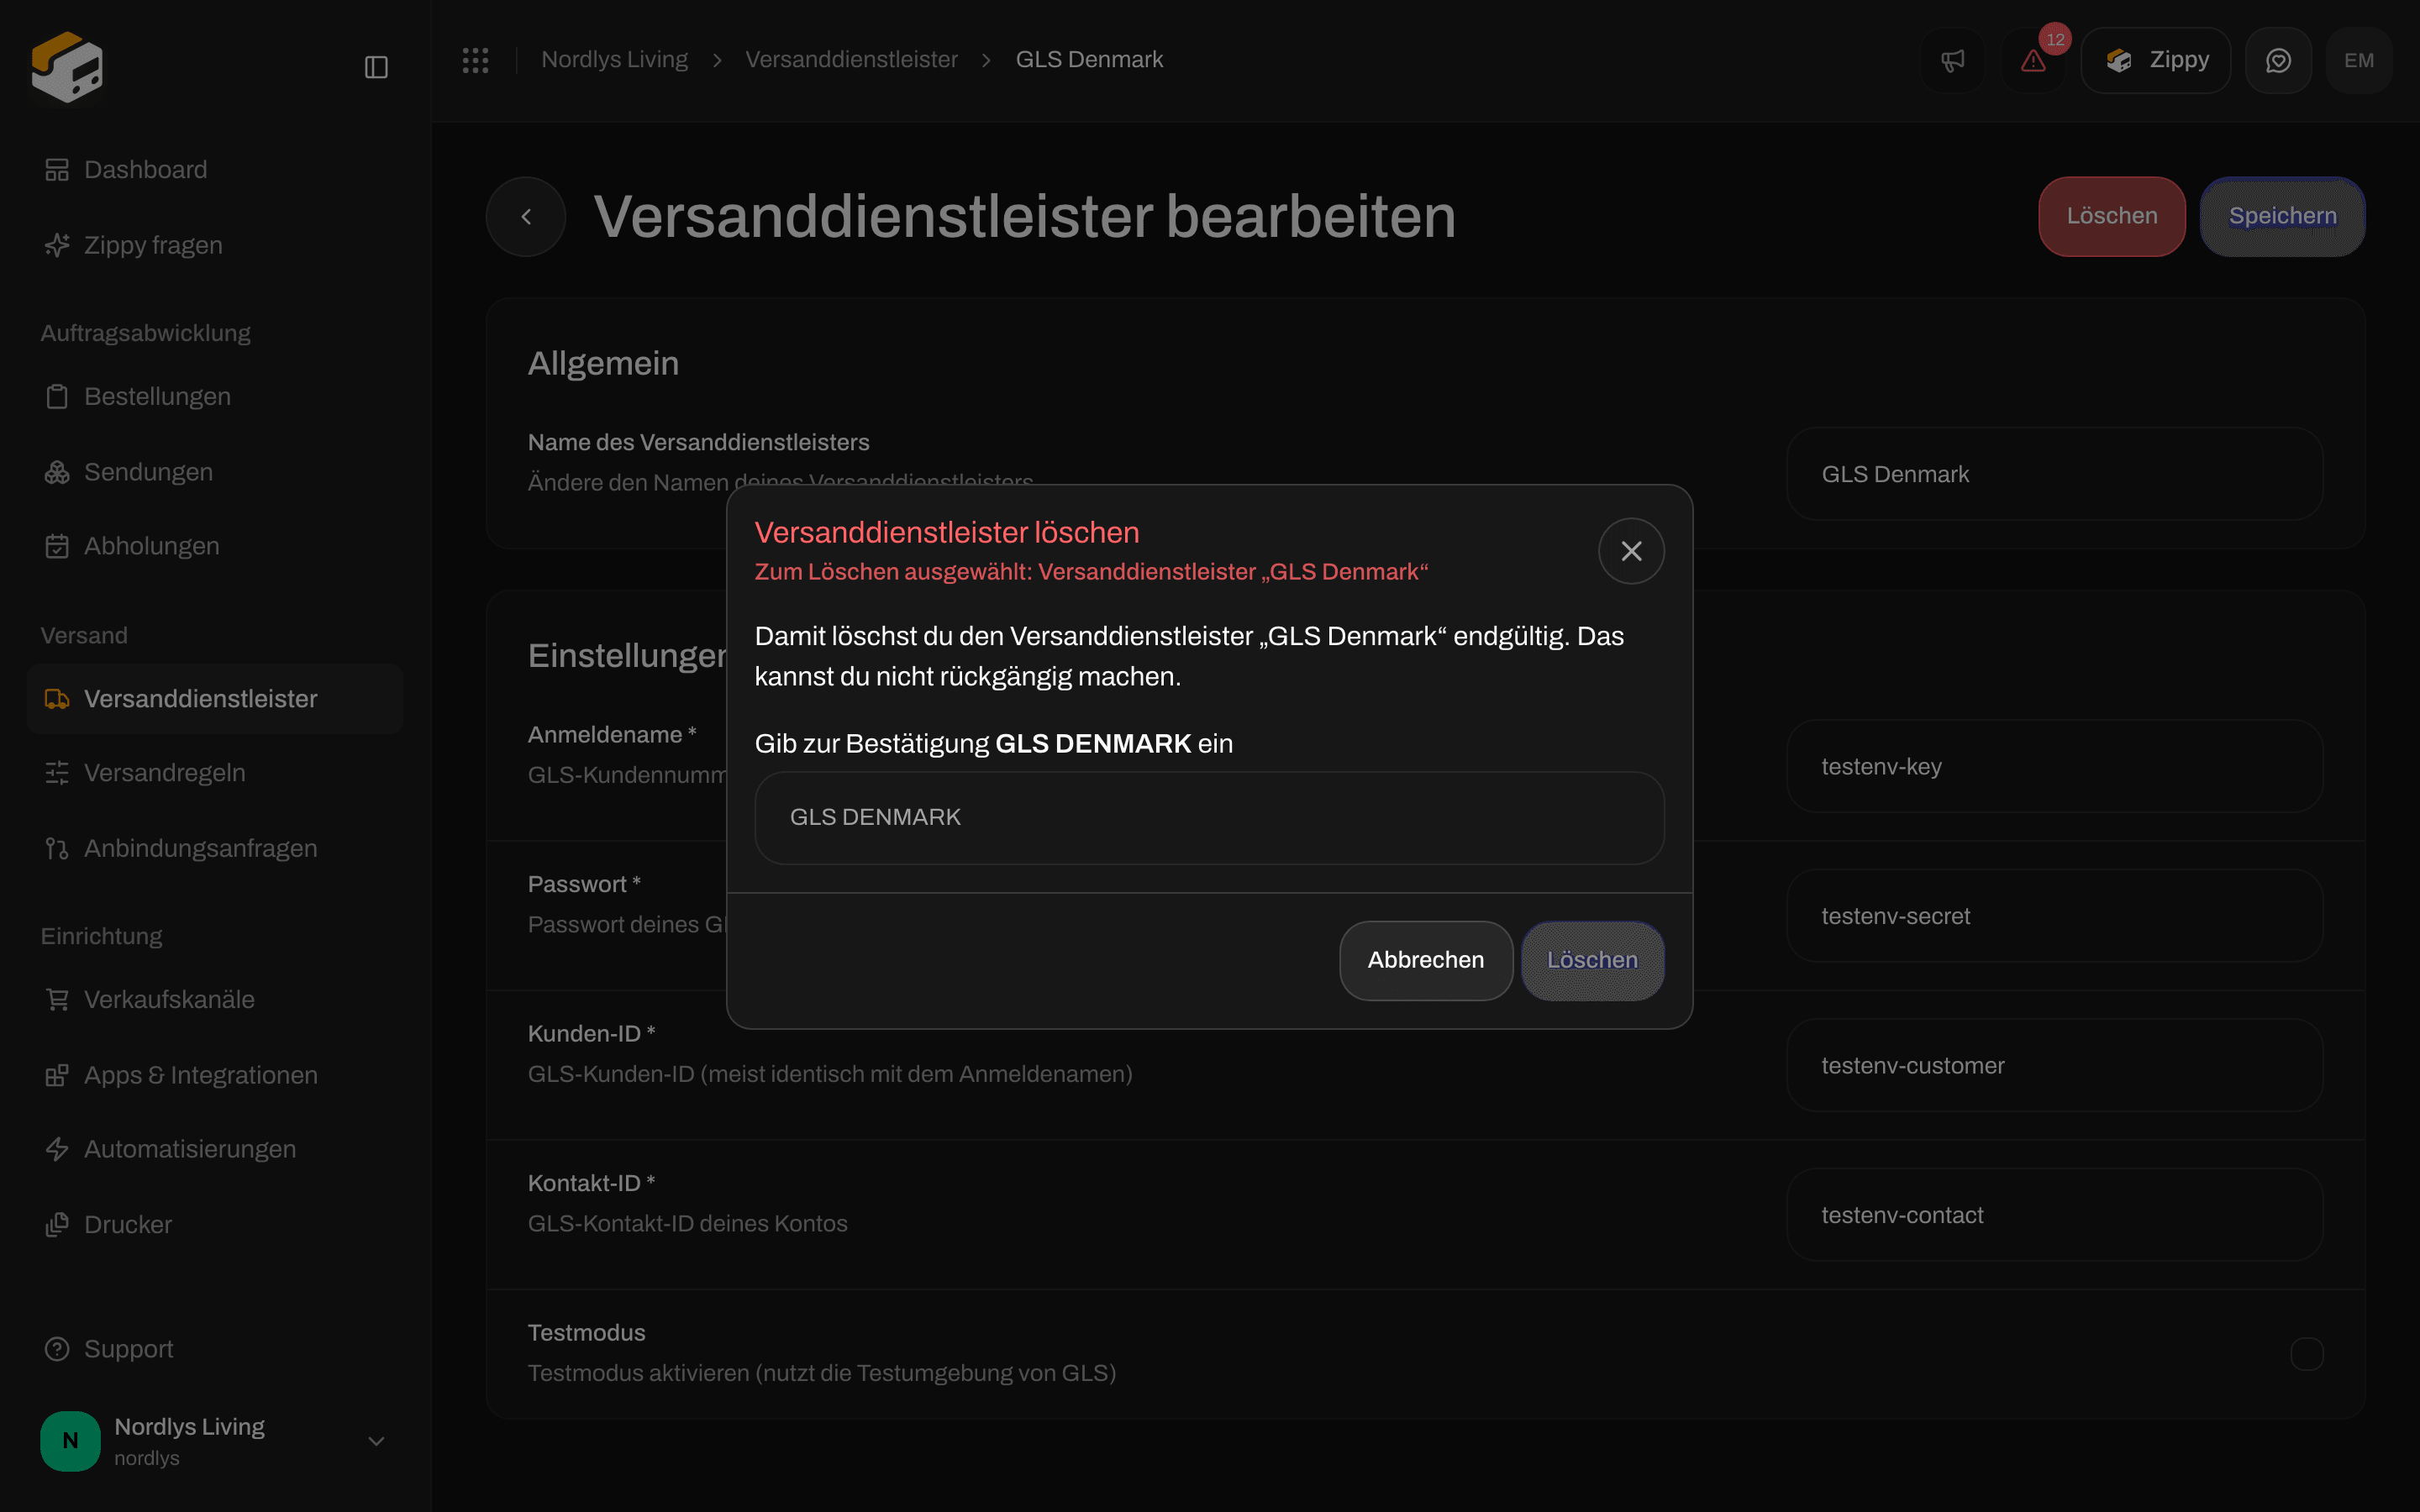Click the sparkle icon beside Zippy fragen
Screen dimensions: 2420x1512
[x=57, y=245]
